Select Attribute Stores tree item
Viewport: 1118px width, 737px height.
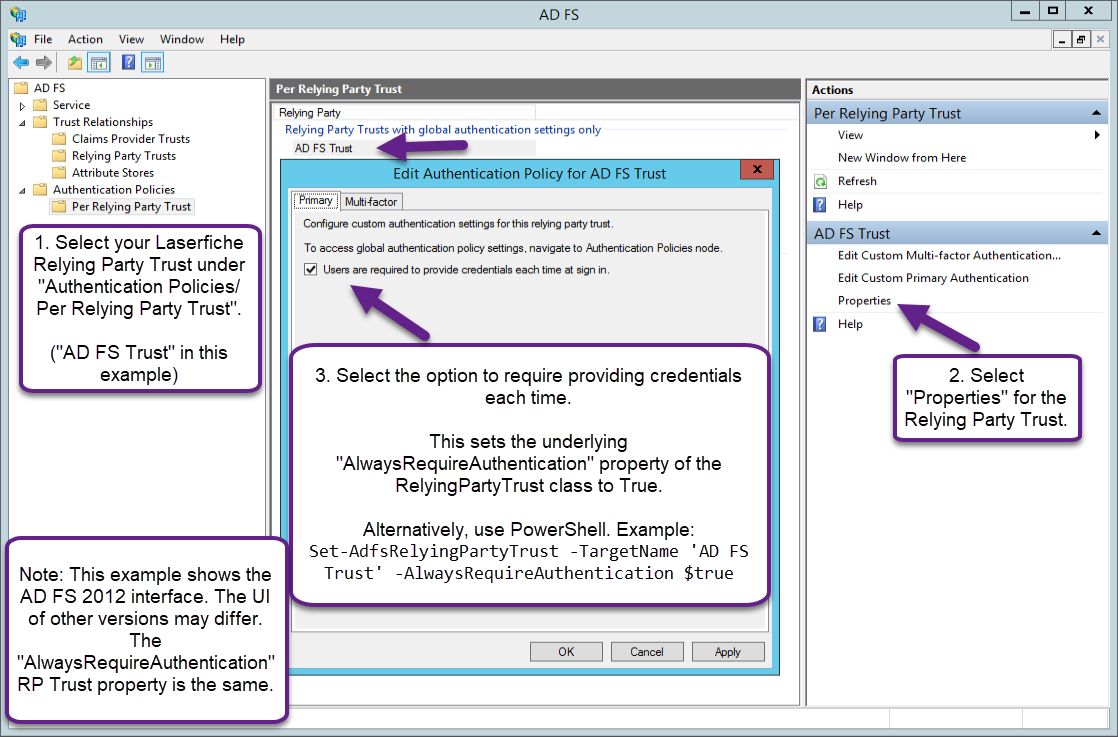(x=113, y=172)
